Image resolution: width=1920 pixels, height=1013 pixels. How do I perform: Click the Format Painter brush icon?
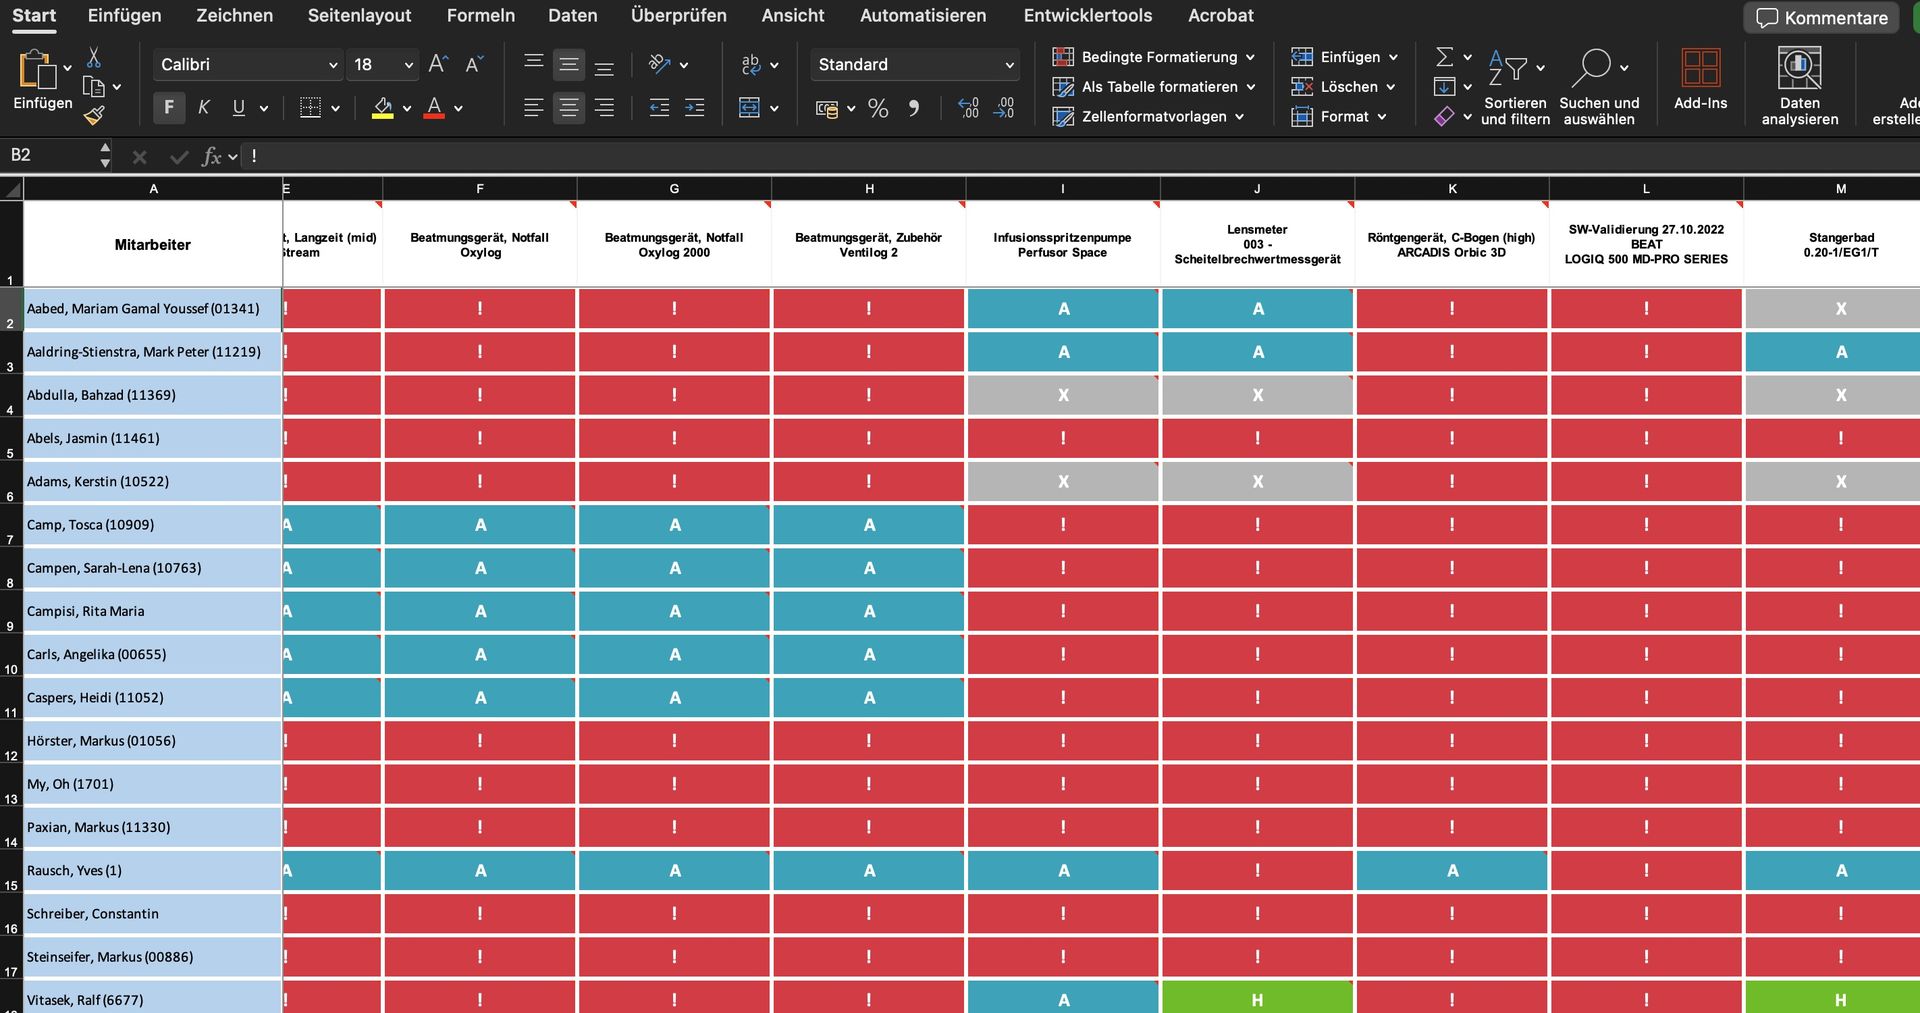tap(94, 116)
